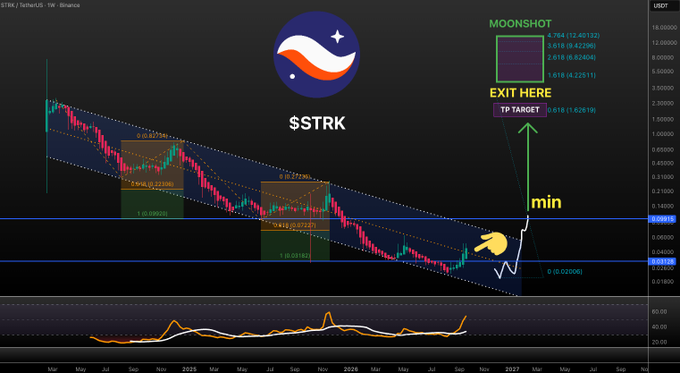Screen dimensions: 680x373
Task: Click 20.00 on the indicator axis
Action: coord(659,342)
